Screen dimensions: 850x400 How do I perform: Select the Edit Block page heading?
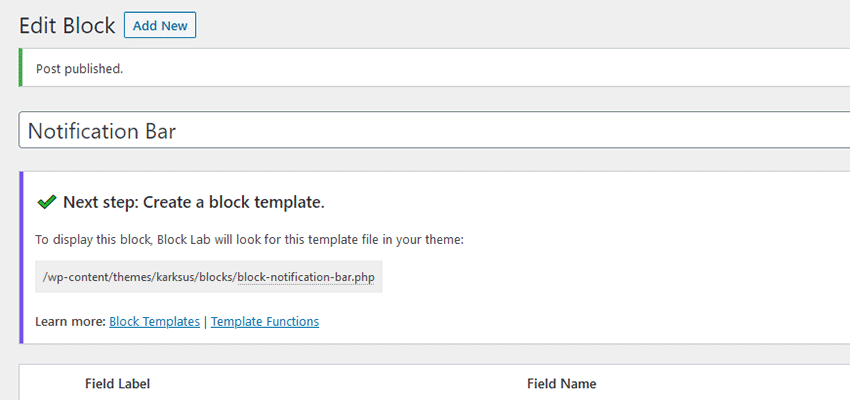(67, 26)
